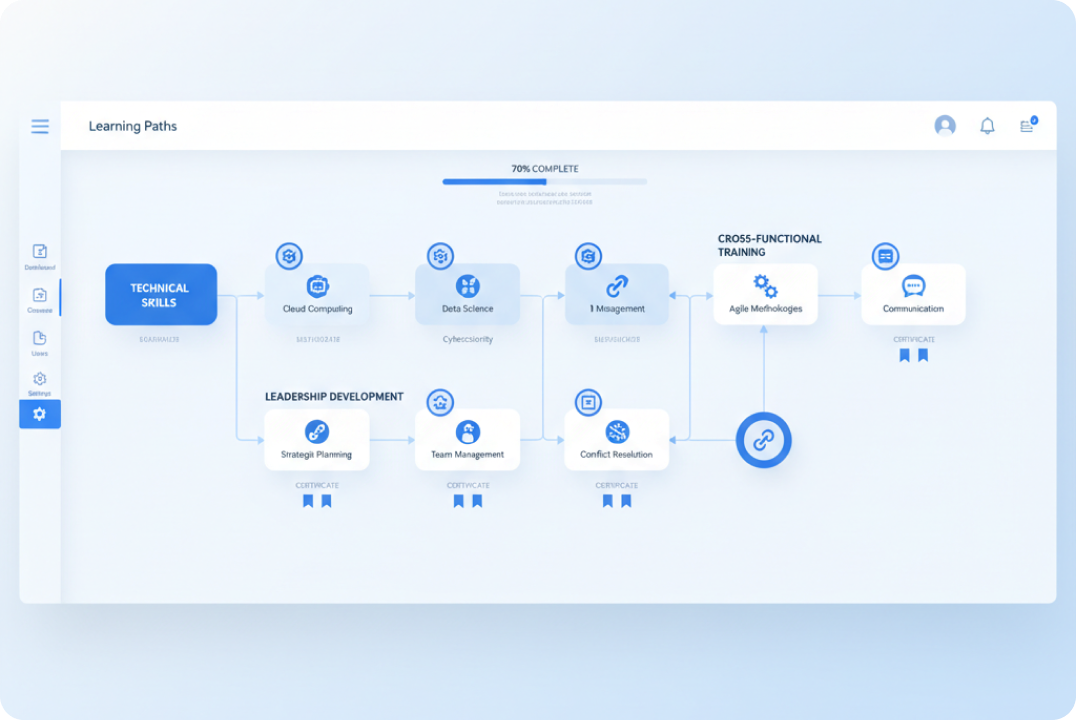
Task: Select the Technical Skills block
Action: 161,294
